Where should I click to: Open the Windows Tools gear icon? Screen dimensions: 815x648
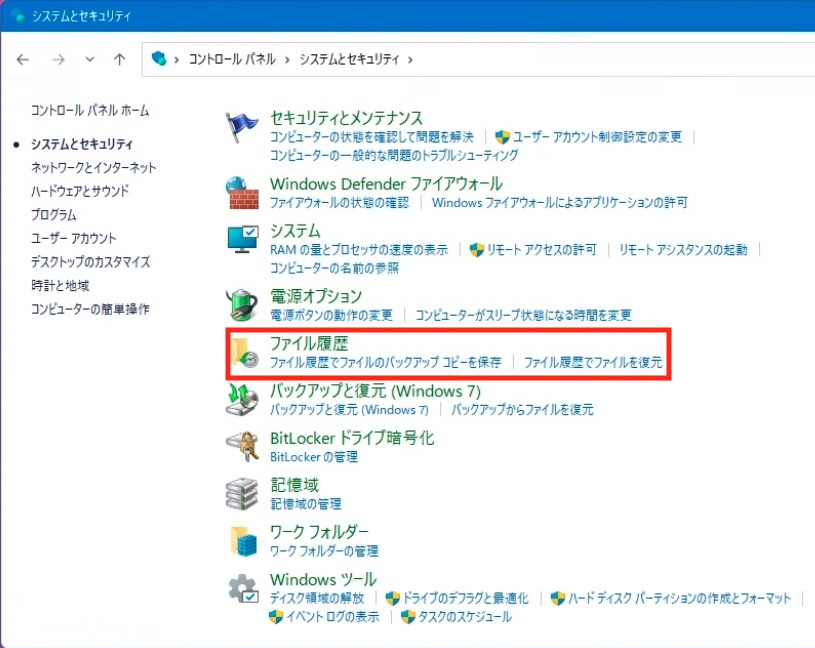pos(243,588)
